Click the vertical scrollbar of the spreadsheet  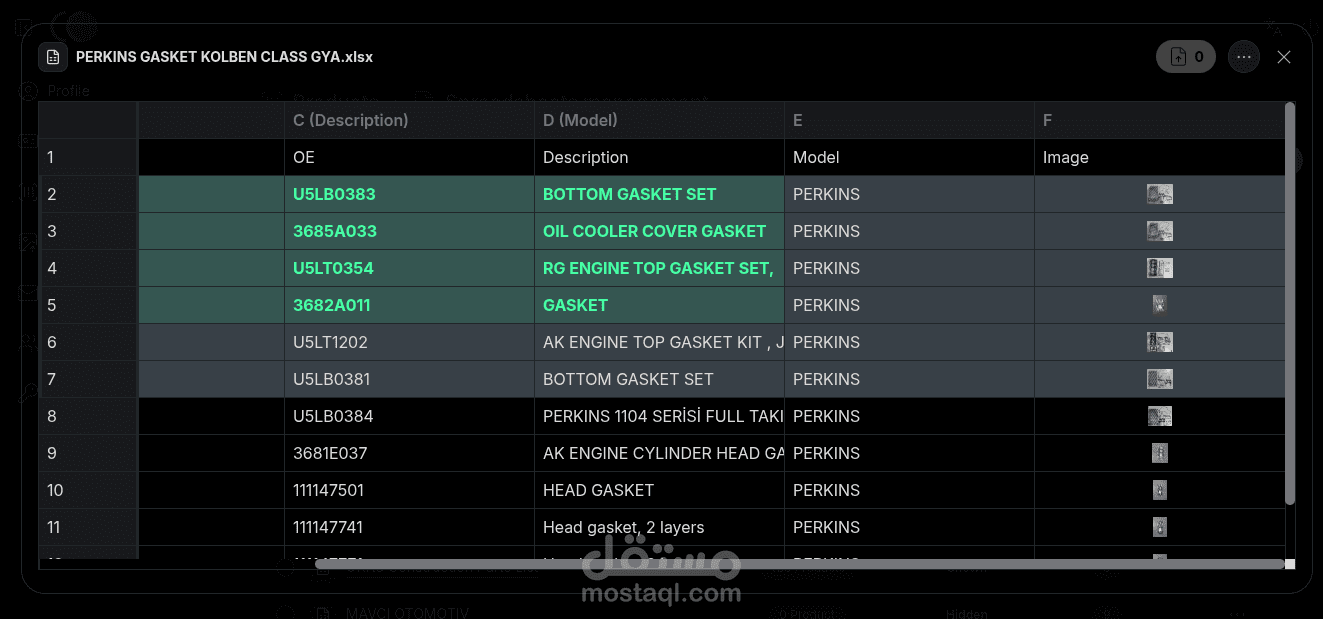(1290, 303)
